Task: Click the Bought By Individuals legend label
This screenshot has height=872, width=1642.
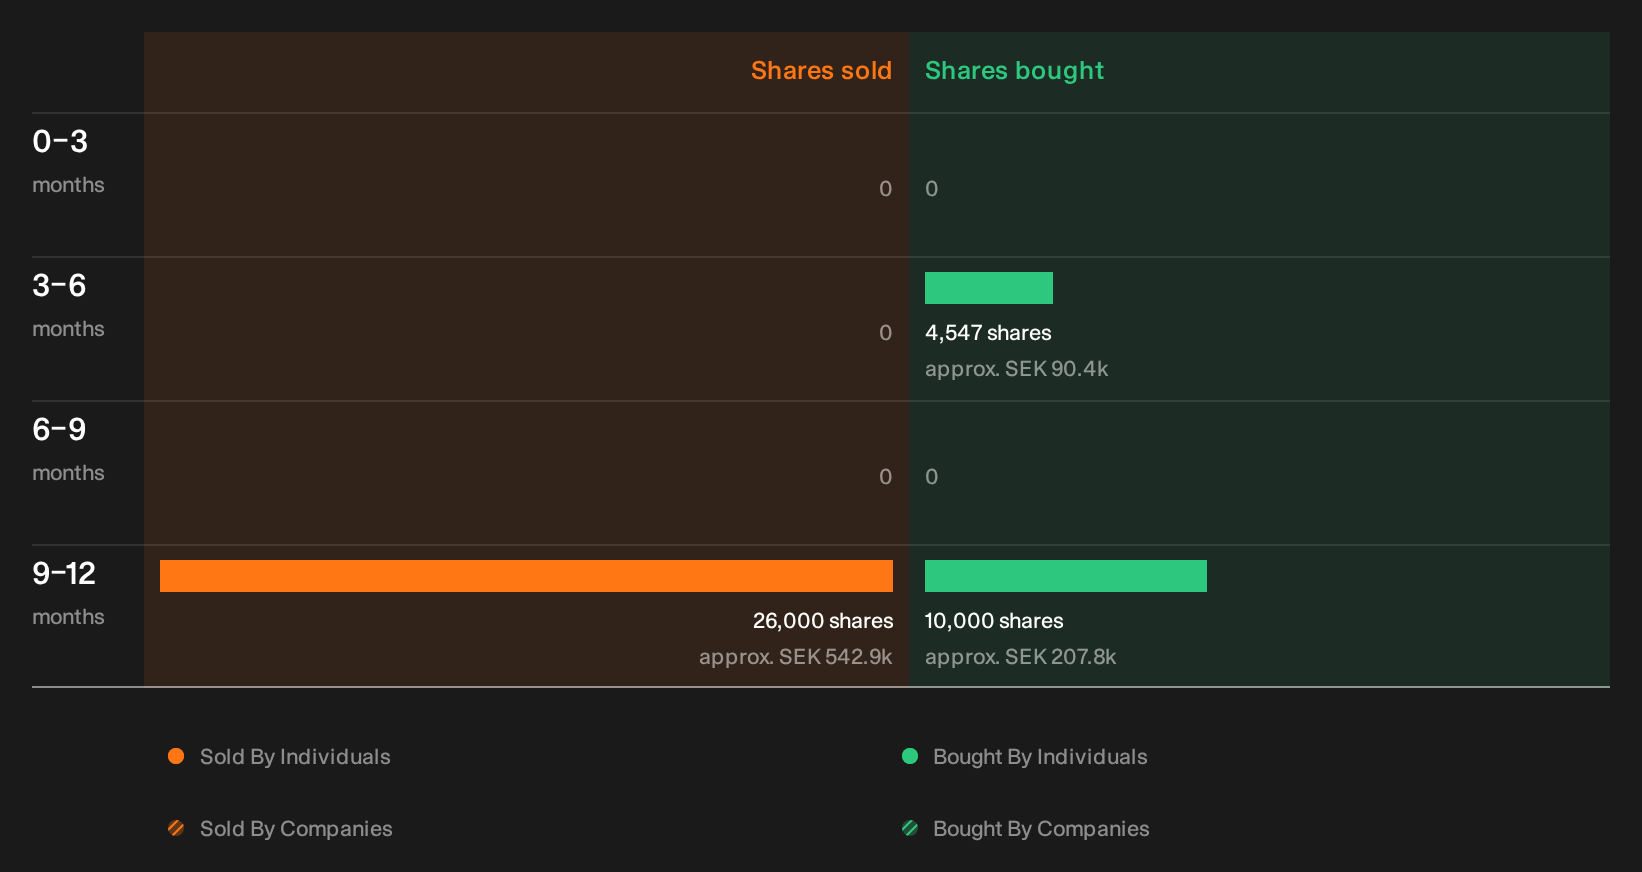Action: point(1040,757)
